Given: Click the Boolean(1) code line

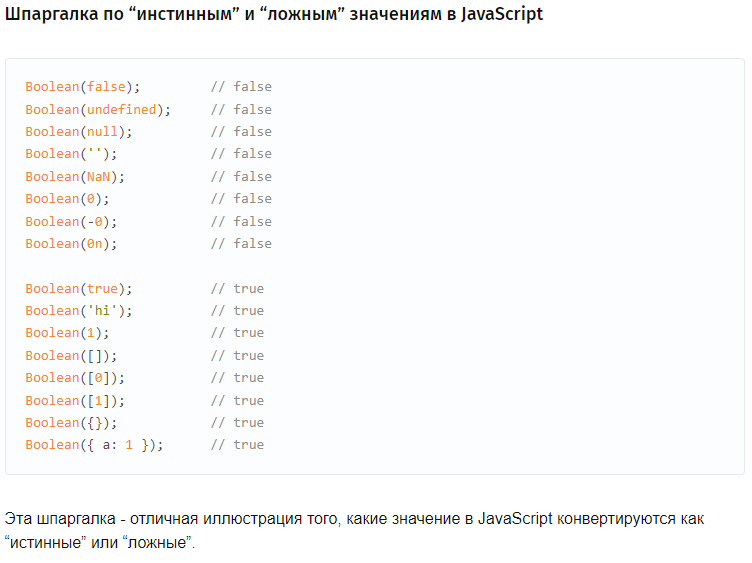Looking at the screenshot, I should (x=144, y=333).
